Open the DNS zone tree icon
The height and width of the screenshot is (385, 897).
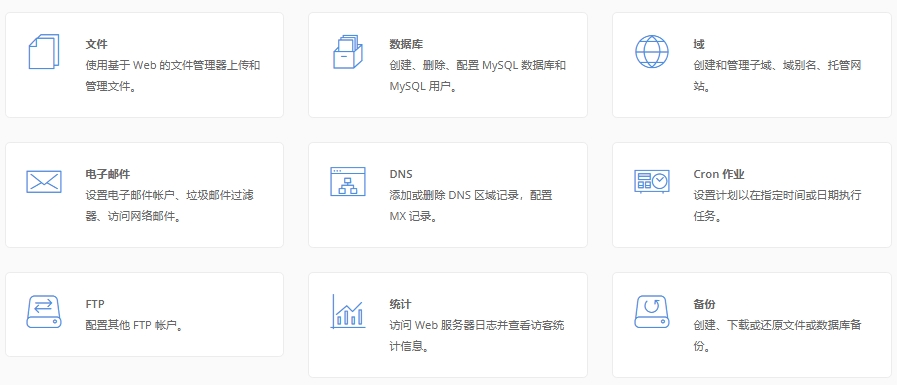(x=348, y=182)
